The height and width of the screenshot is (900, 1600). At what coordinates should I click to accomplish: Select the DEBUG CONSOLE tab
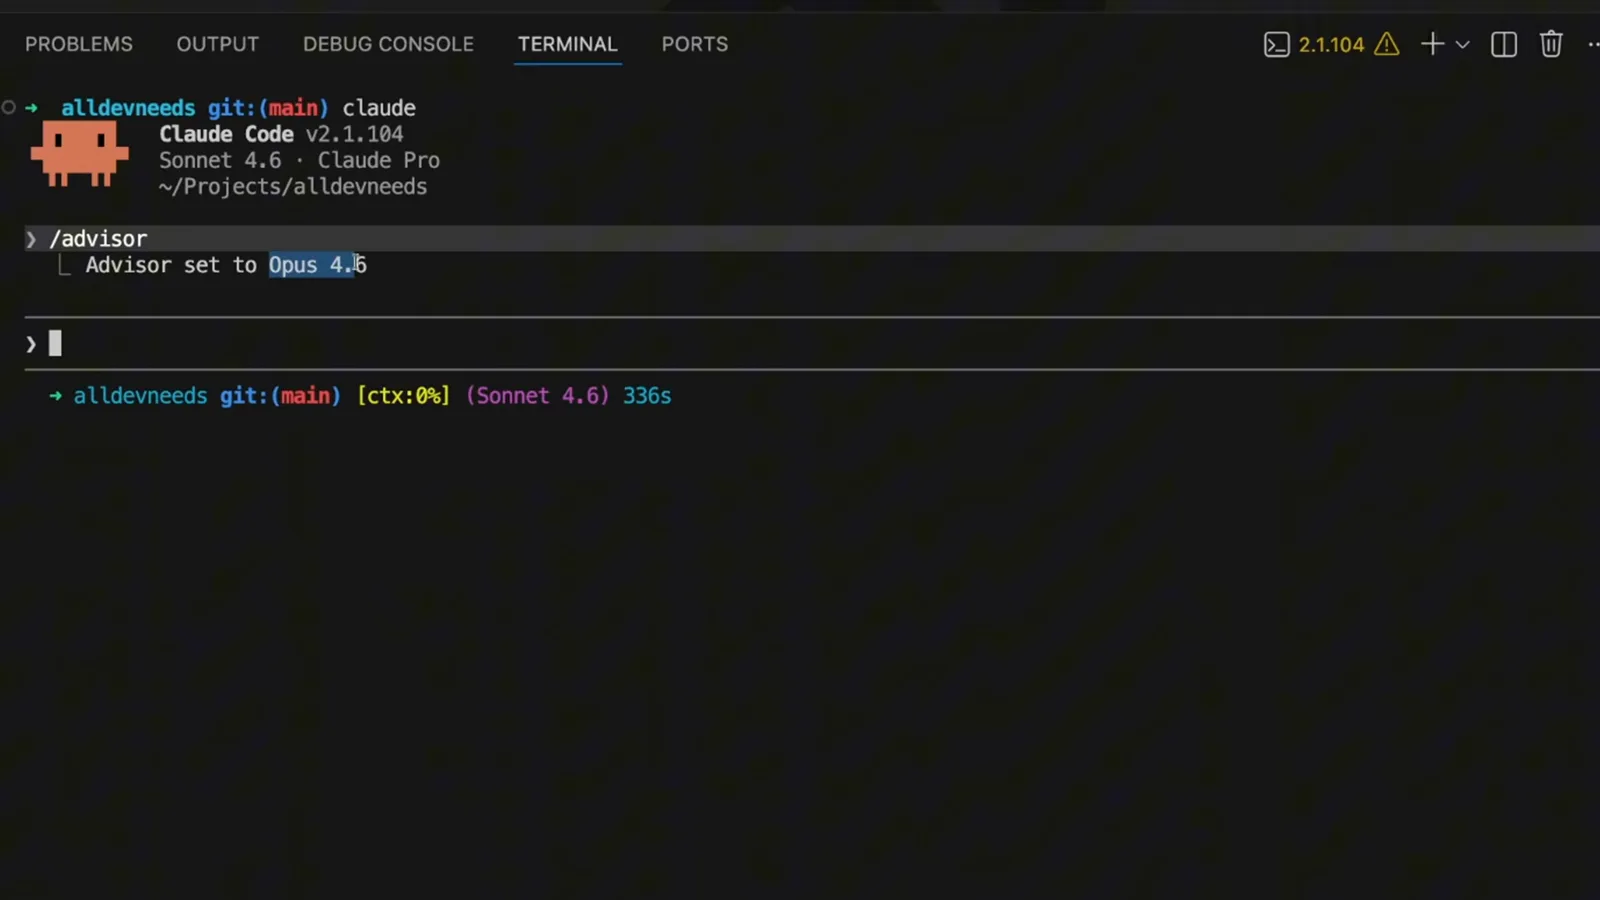(388, 44)
